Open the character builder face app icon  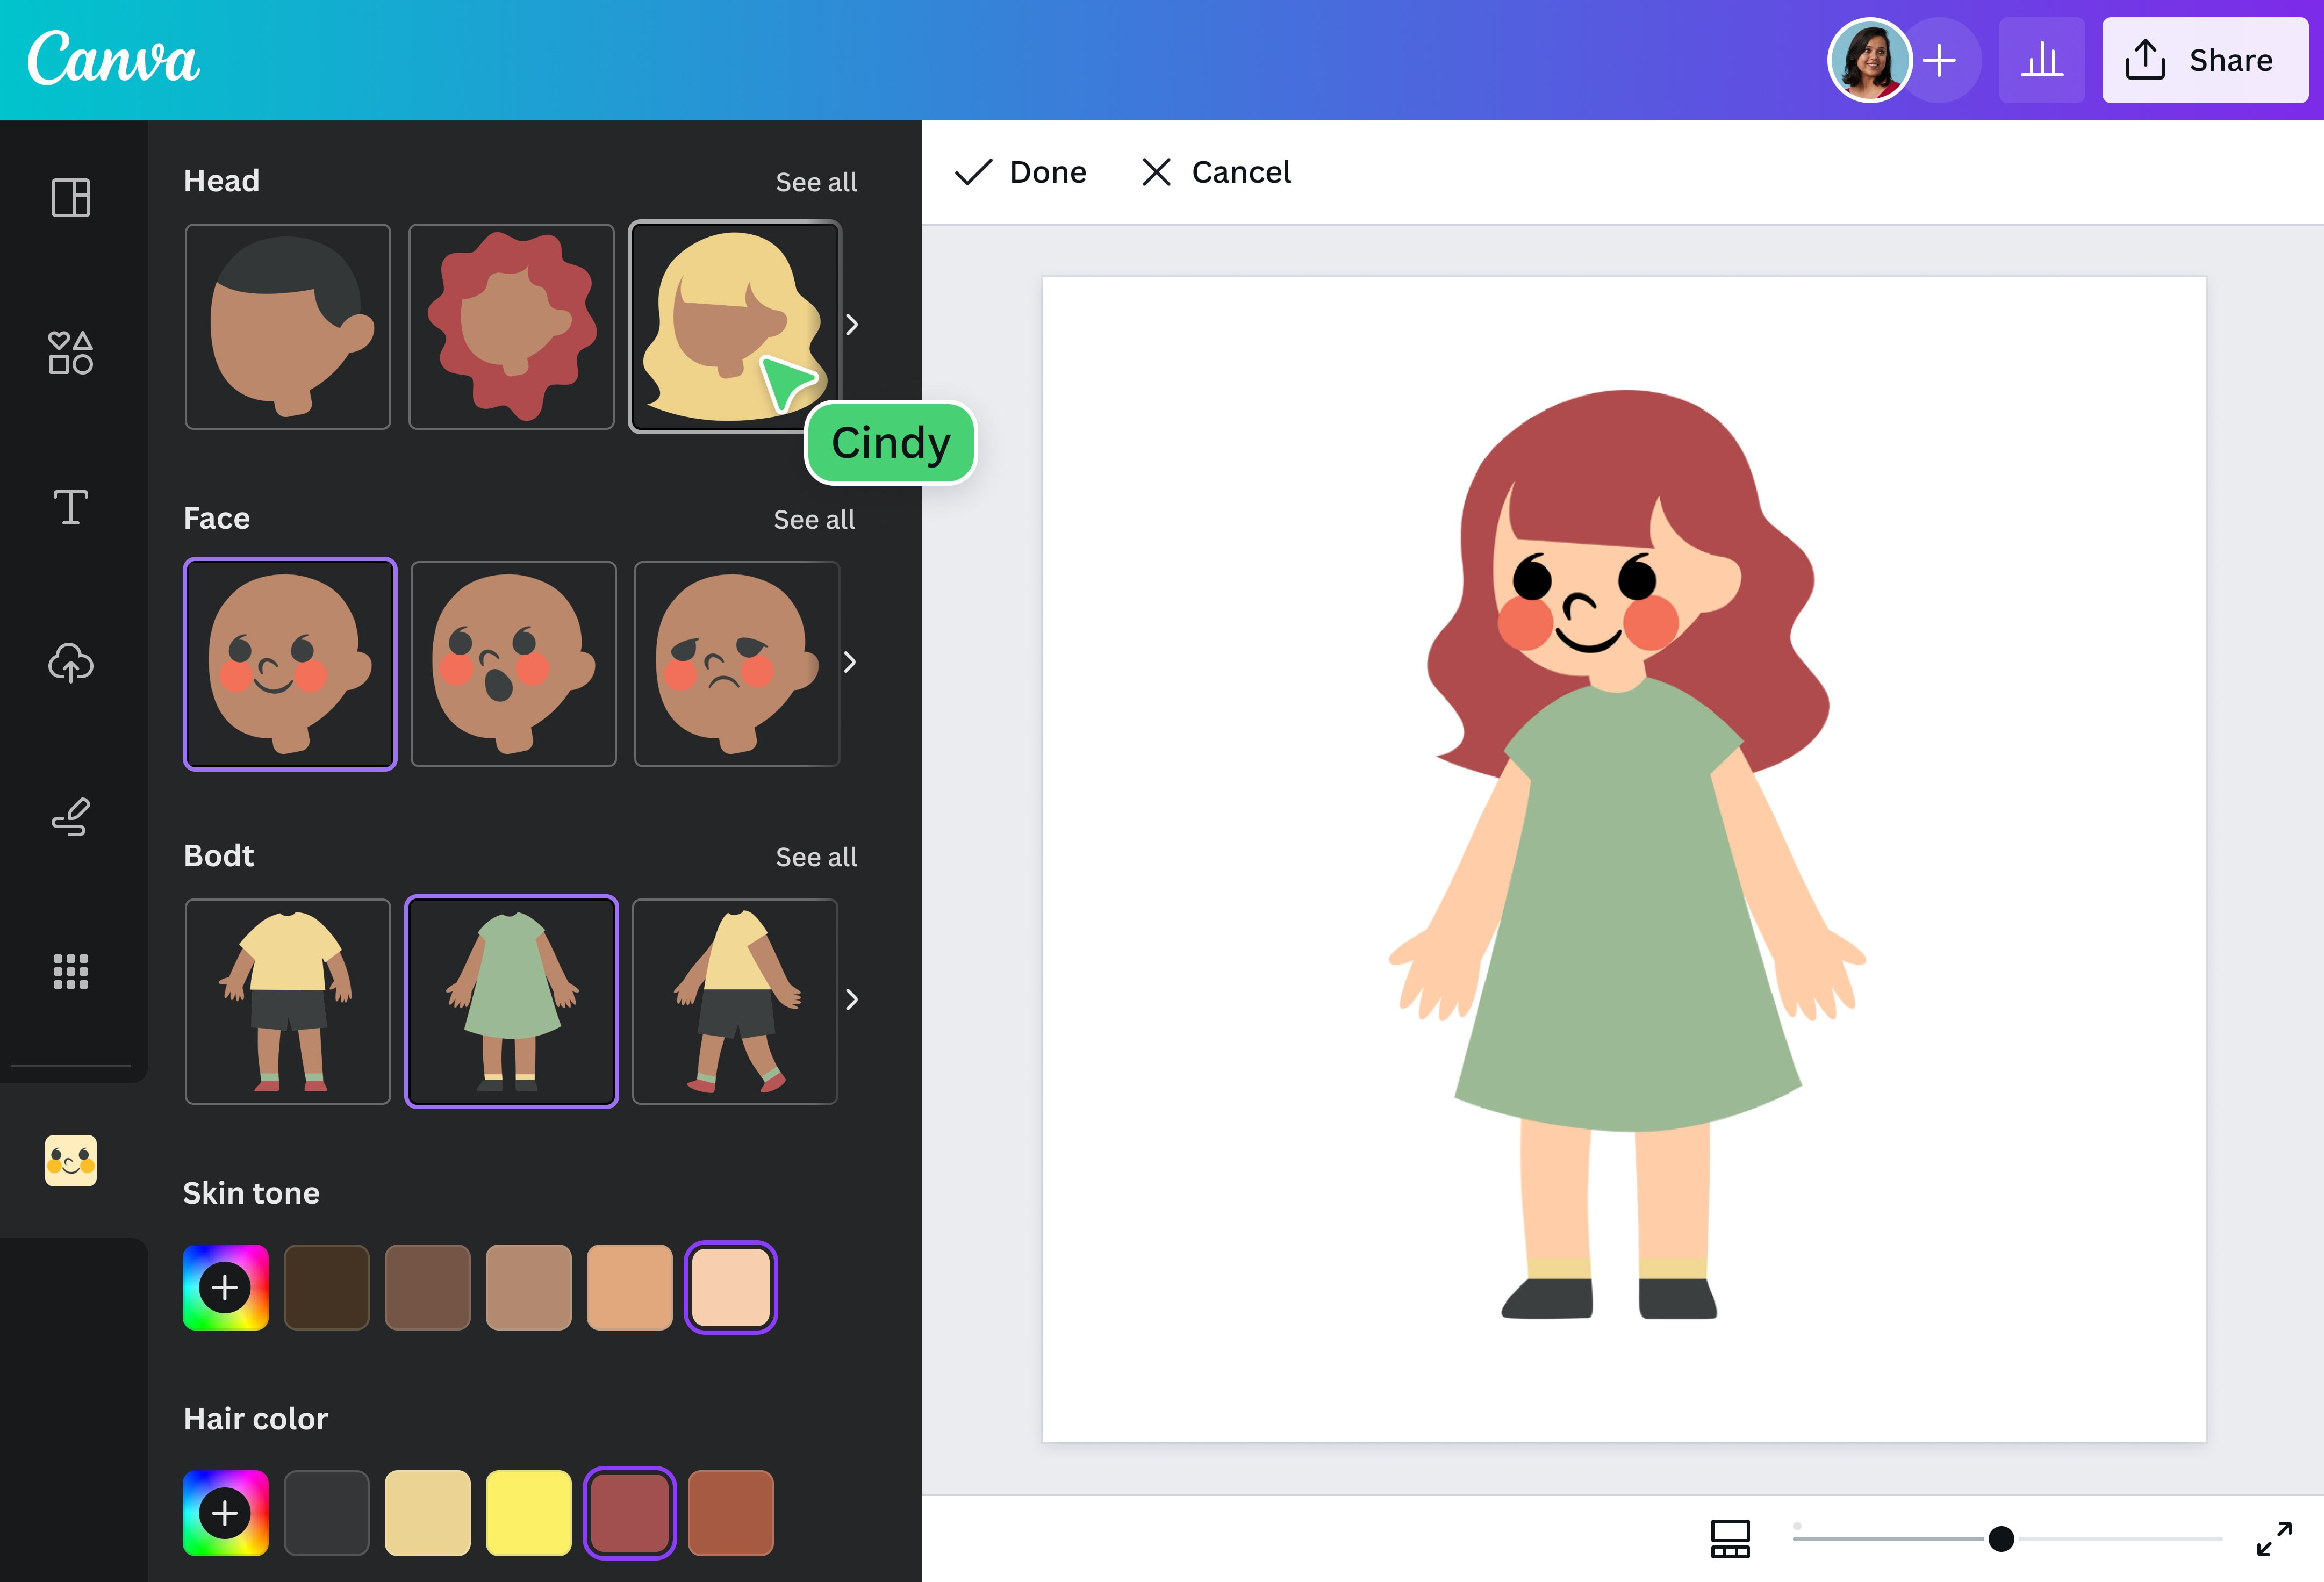71,1160
